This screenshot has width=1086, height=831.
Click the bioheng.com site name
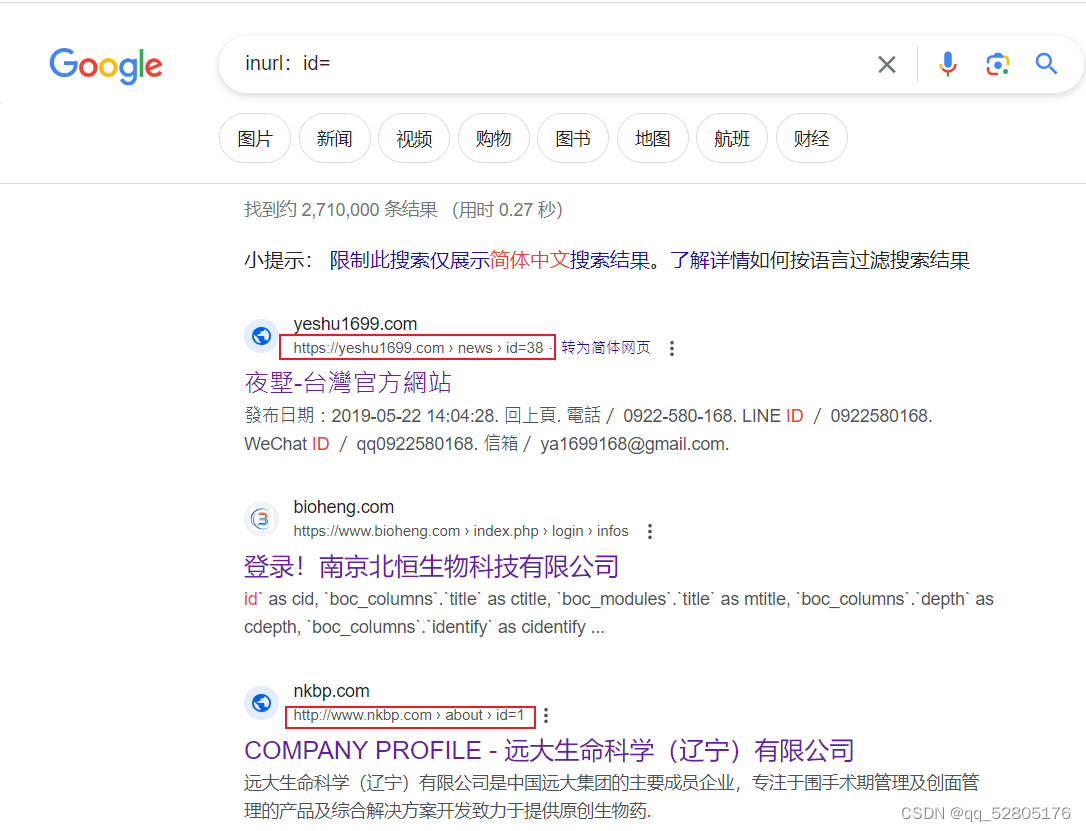344,507
